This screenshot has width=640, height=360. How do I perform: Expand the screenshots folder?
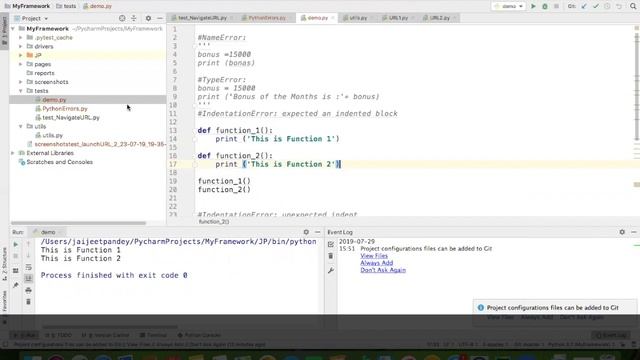[20, 82]
